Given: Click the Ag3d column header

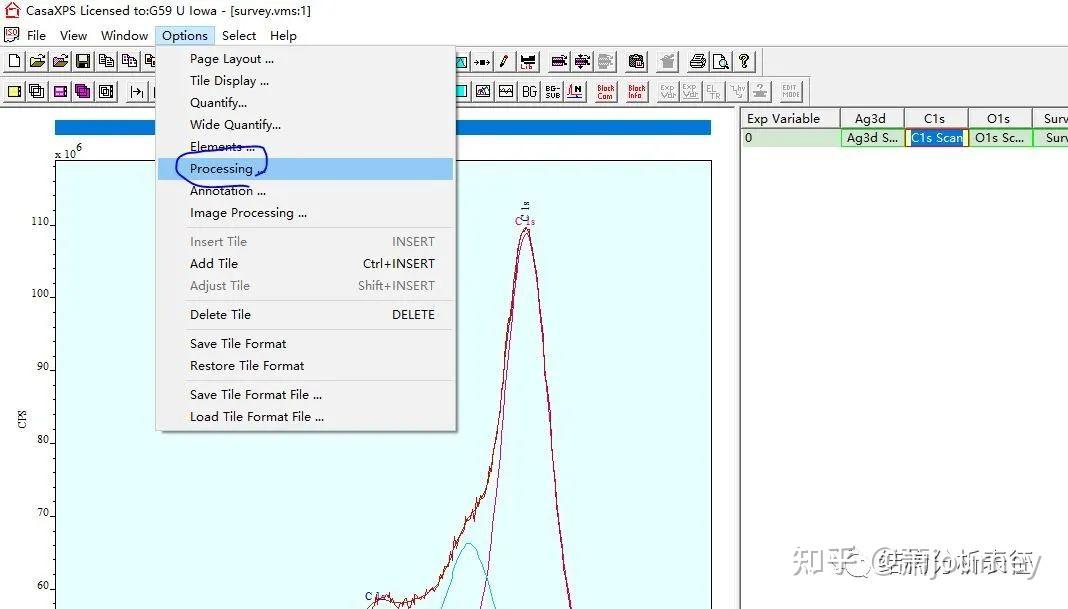Looking at the screenshot, I should tap(871, 118).
